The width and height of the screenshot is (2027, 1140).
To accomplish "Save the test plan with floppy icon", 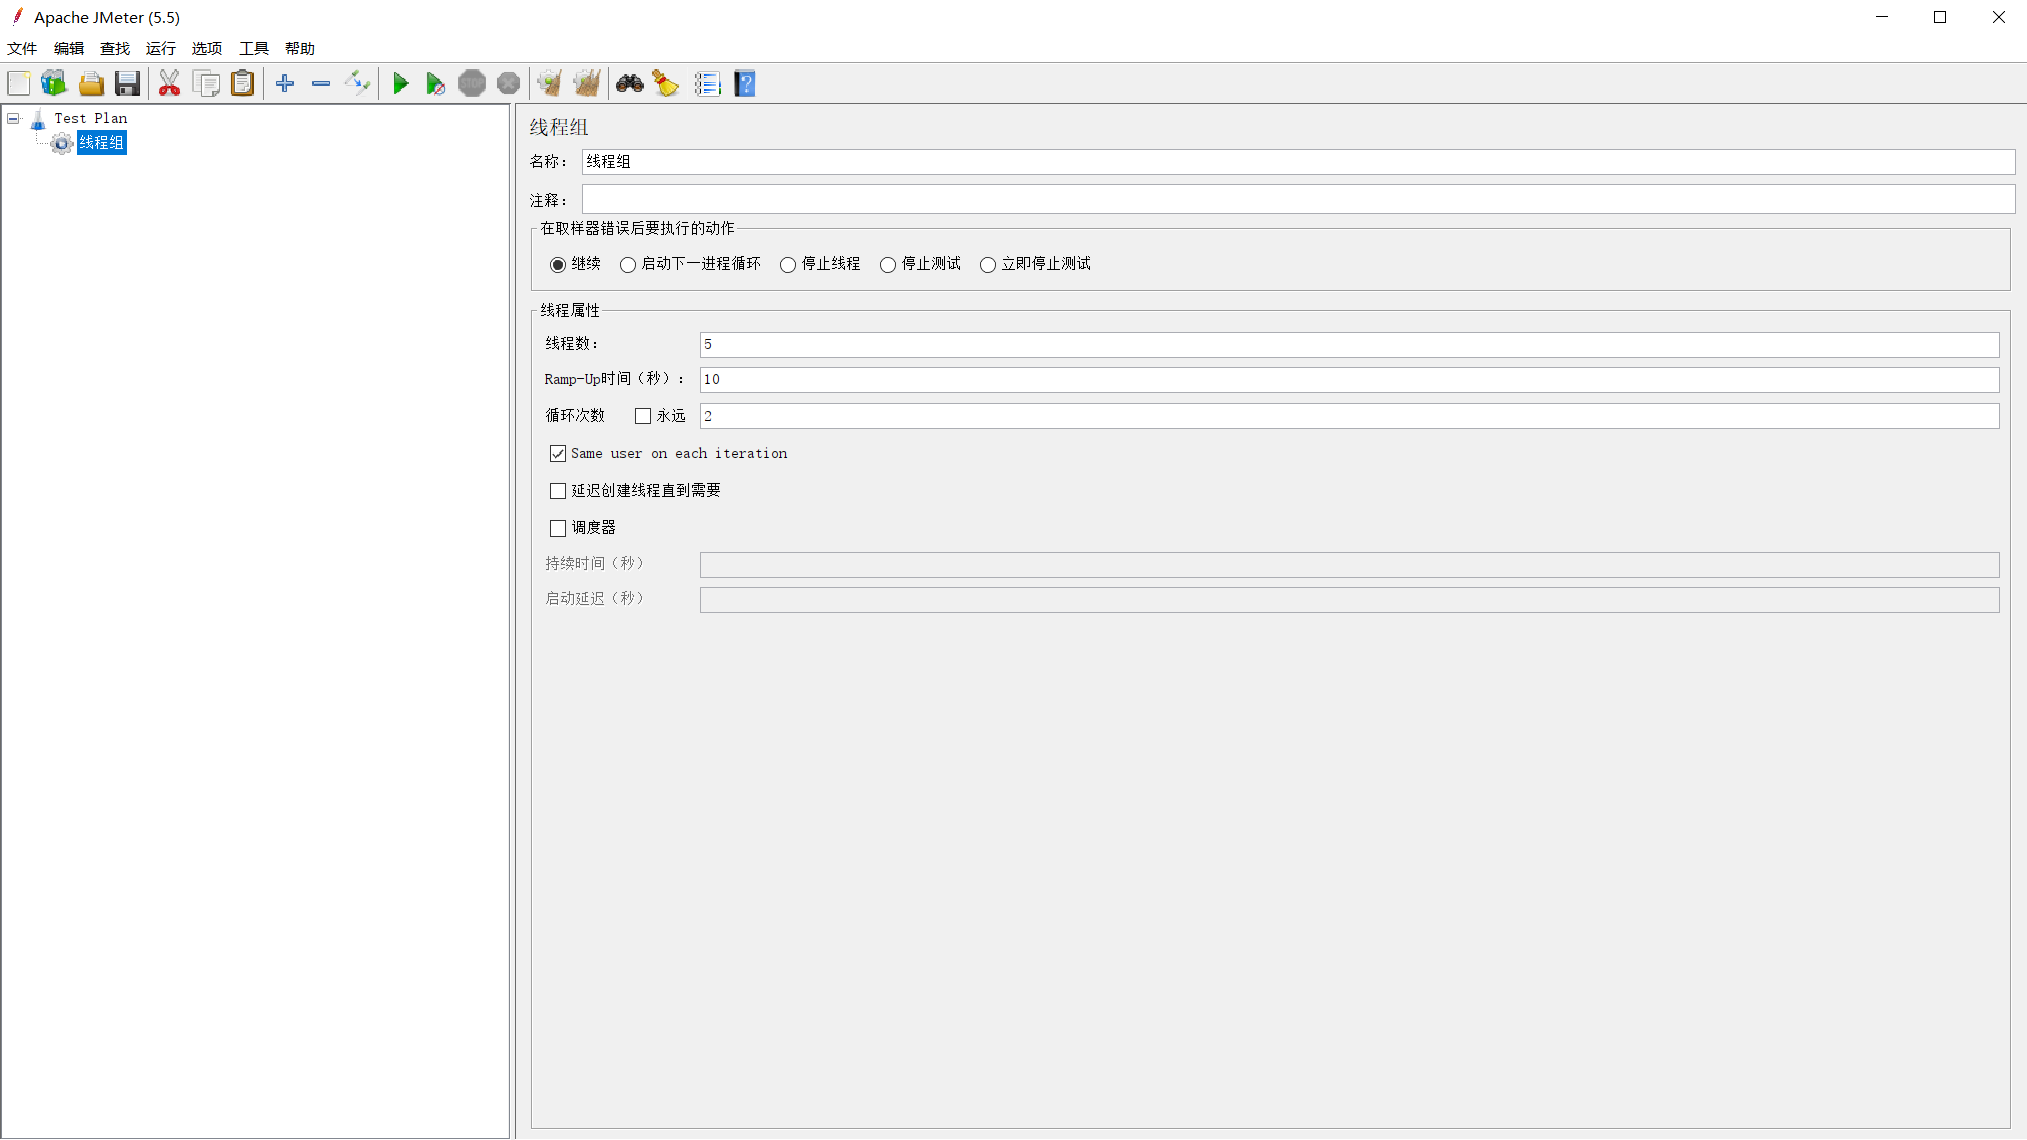I will click(x=127, y=84).
